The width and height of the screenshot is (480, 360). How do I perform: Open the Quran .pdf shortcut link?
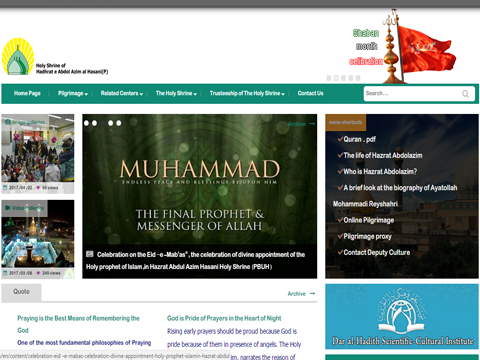359,139
